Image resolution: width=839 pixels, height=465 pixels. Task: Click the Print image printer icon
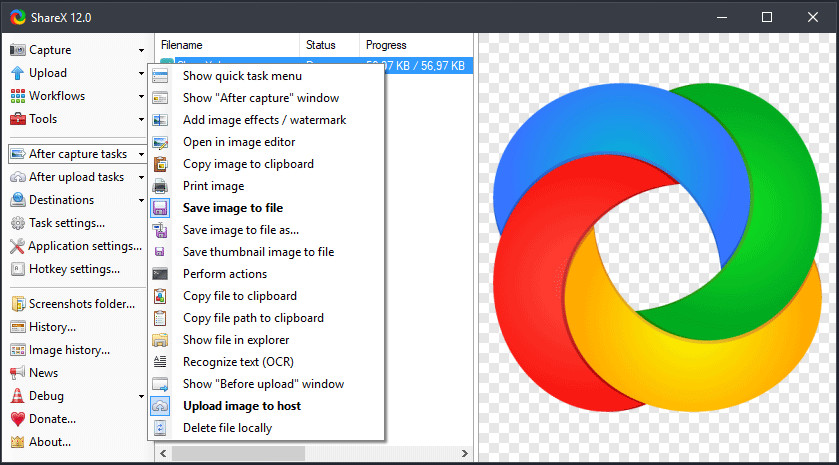click(160, 186)
